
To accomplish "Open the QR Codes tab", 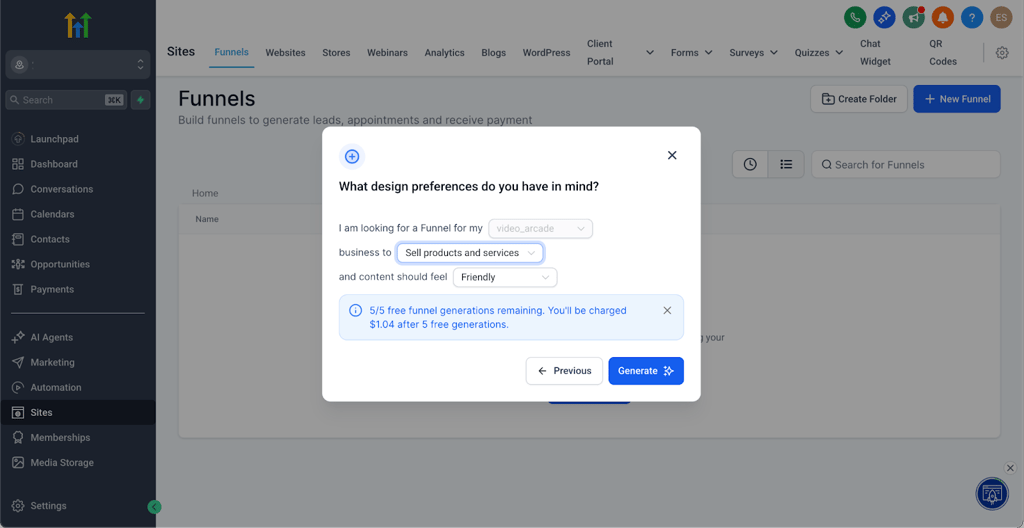I will [943, 53].
